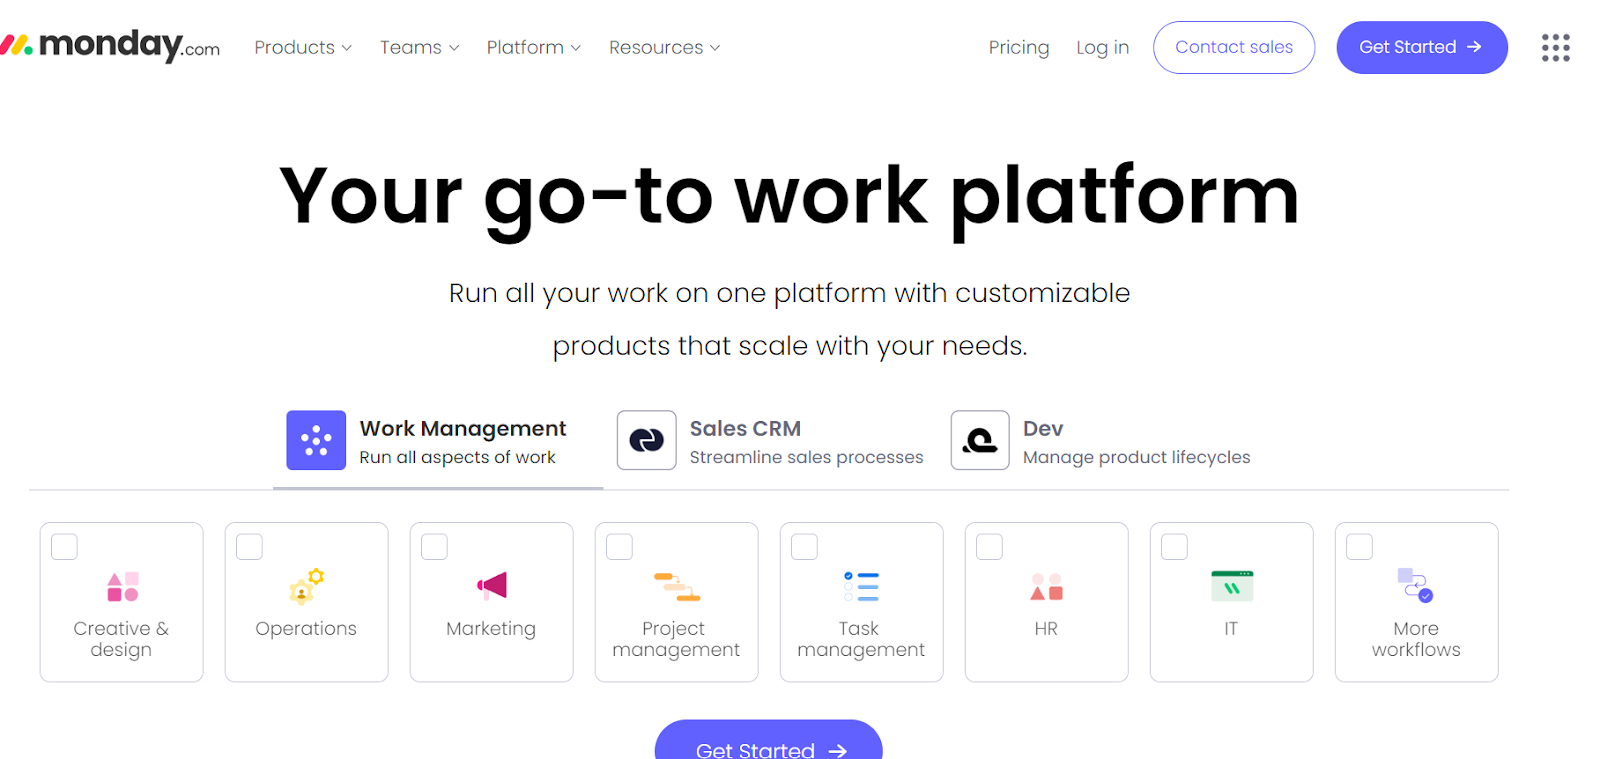This screenshot has width=1600, height=759.
Task: Click the IT window icon
Action: coord(1232,586)
